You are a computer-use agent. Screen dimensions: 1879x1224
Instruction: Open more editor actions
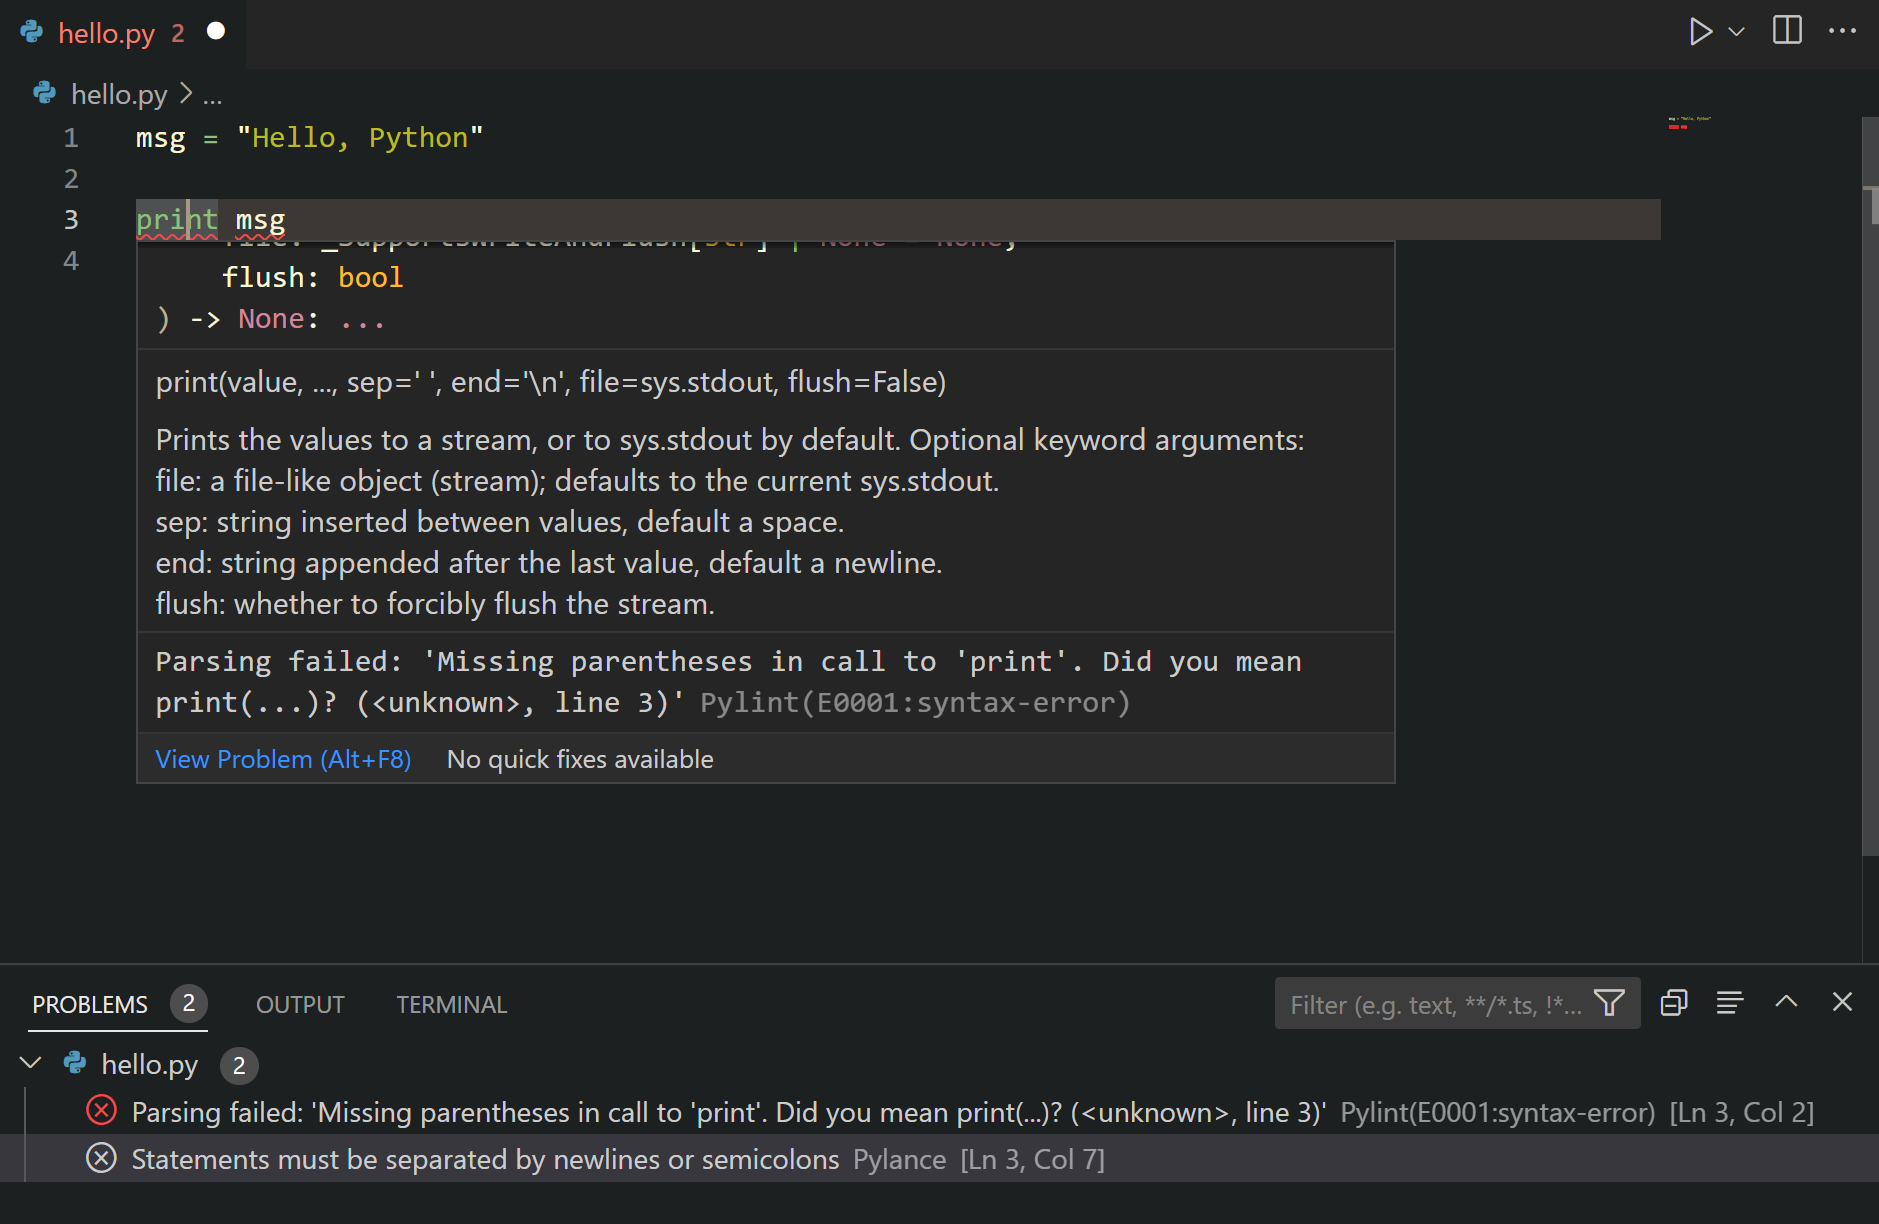pos(1843,31)
